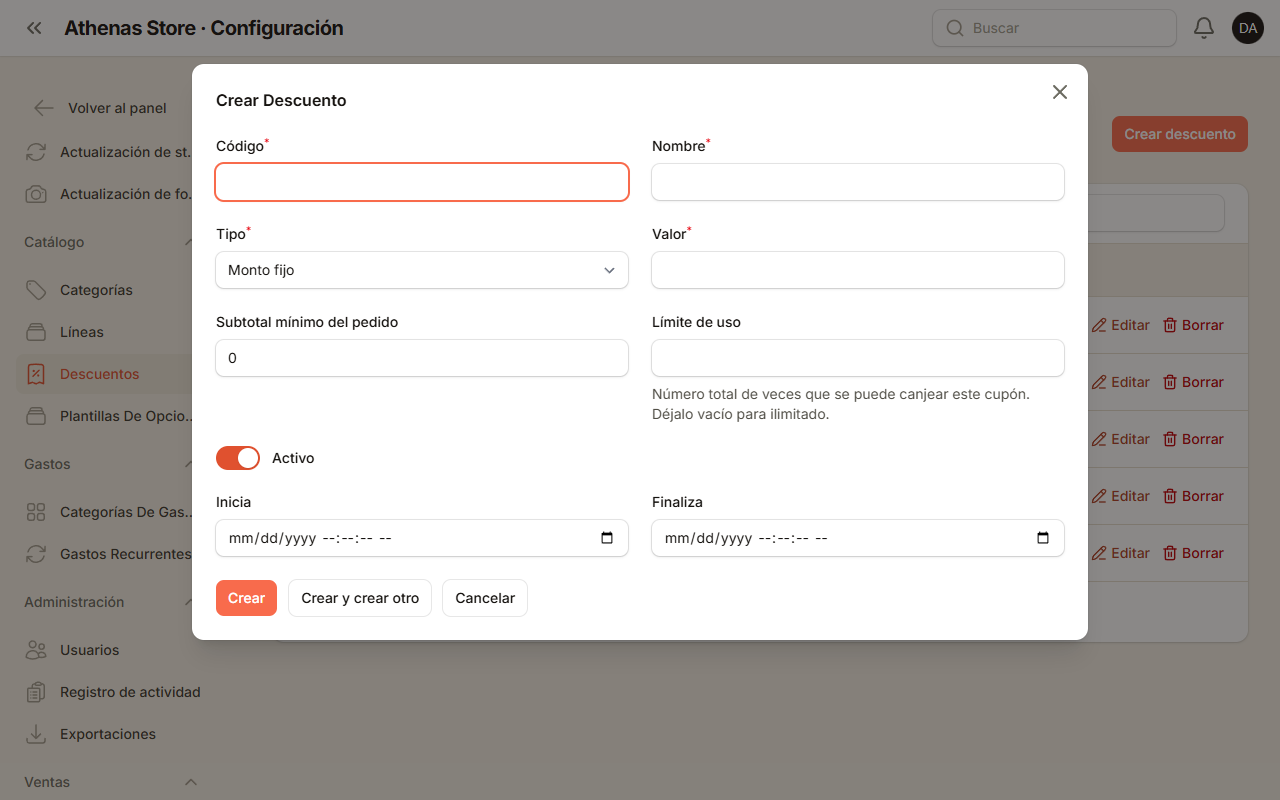Screen dimensions: 1280x800
Task: Click the Crear button
Action: (246, 598)
